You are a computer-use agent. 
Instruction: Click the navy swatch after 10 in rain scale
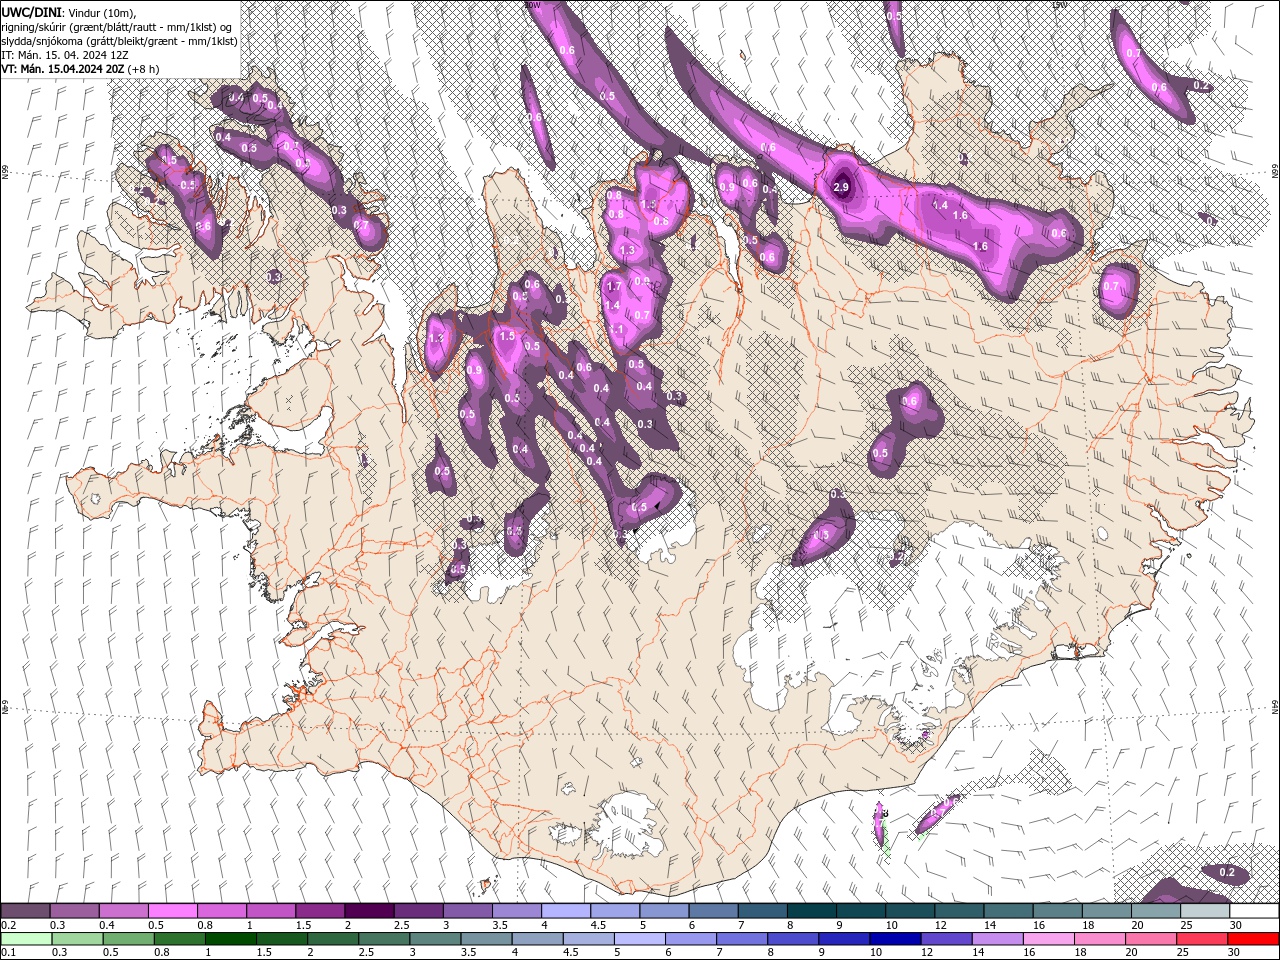click(894, 939)
